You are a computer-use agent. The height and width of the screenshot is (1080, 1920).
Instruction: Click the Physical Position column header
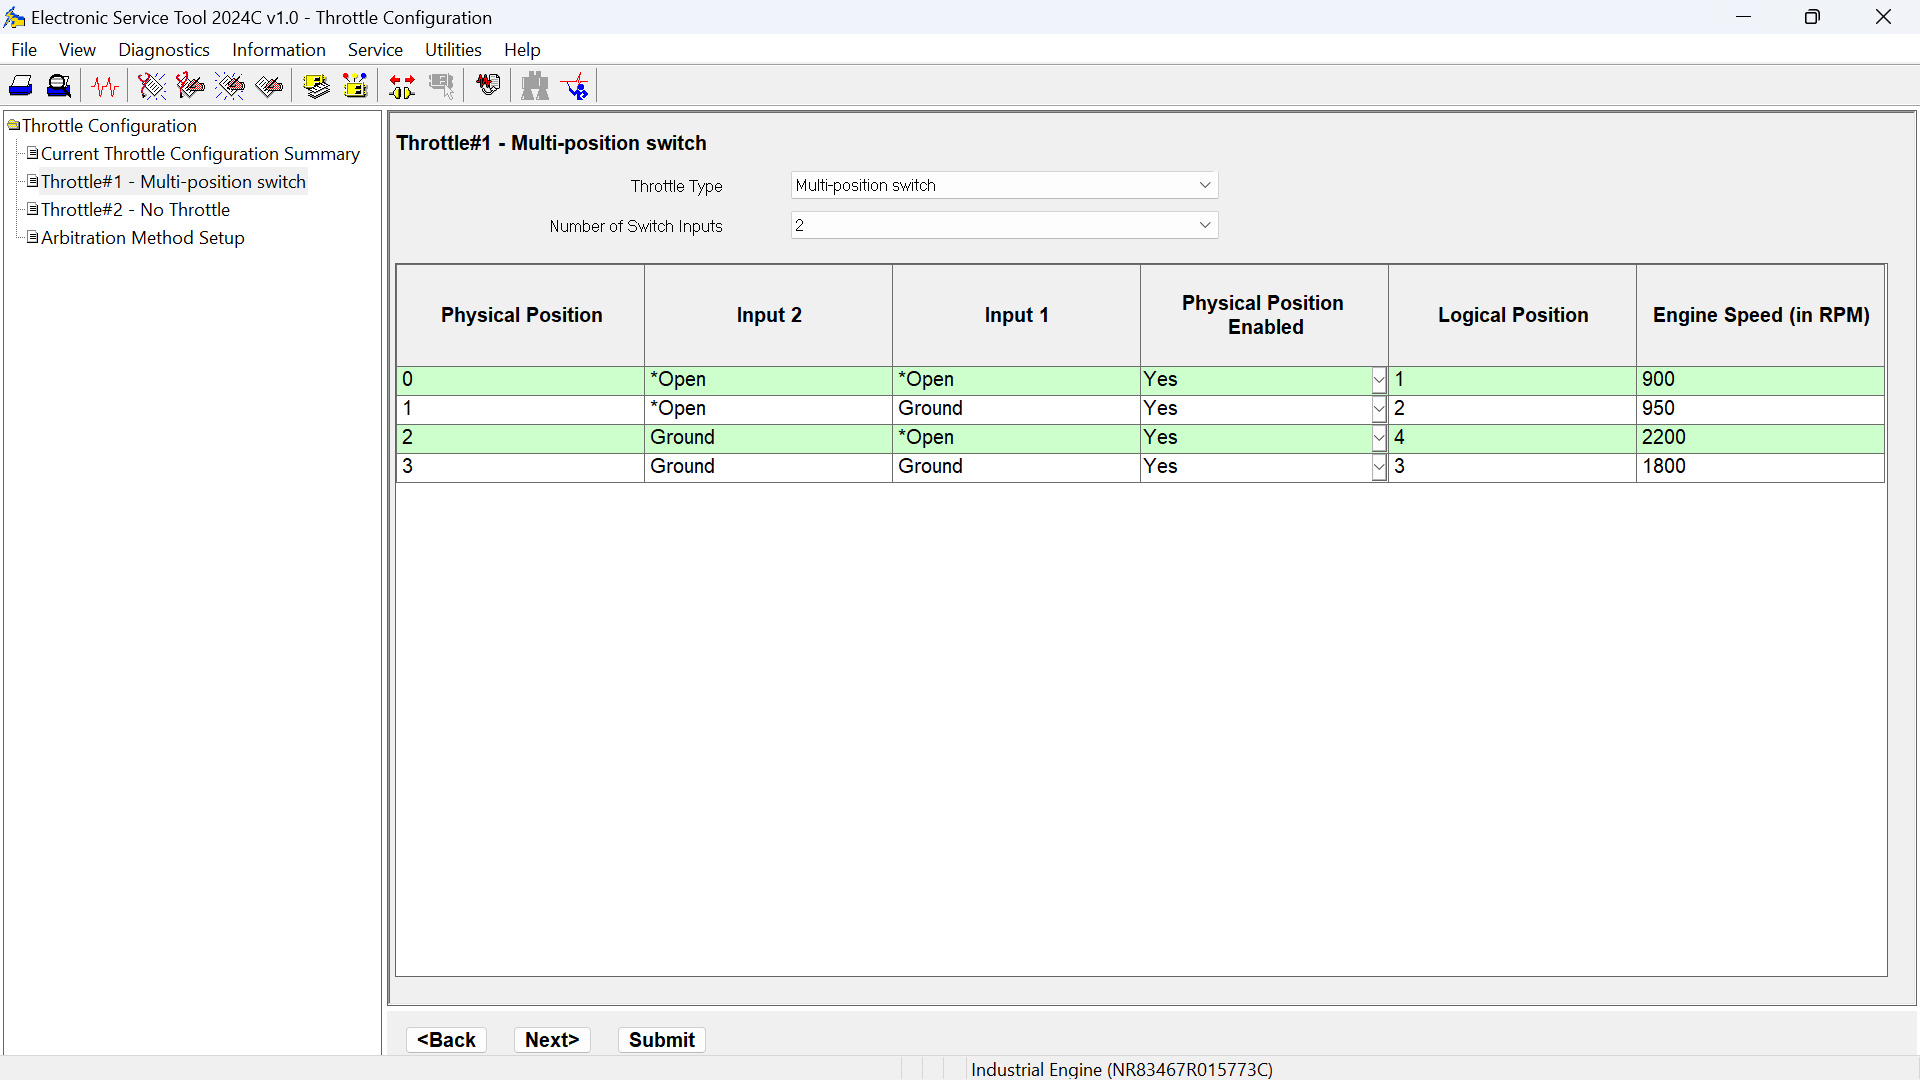click(x=521, y=315)
